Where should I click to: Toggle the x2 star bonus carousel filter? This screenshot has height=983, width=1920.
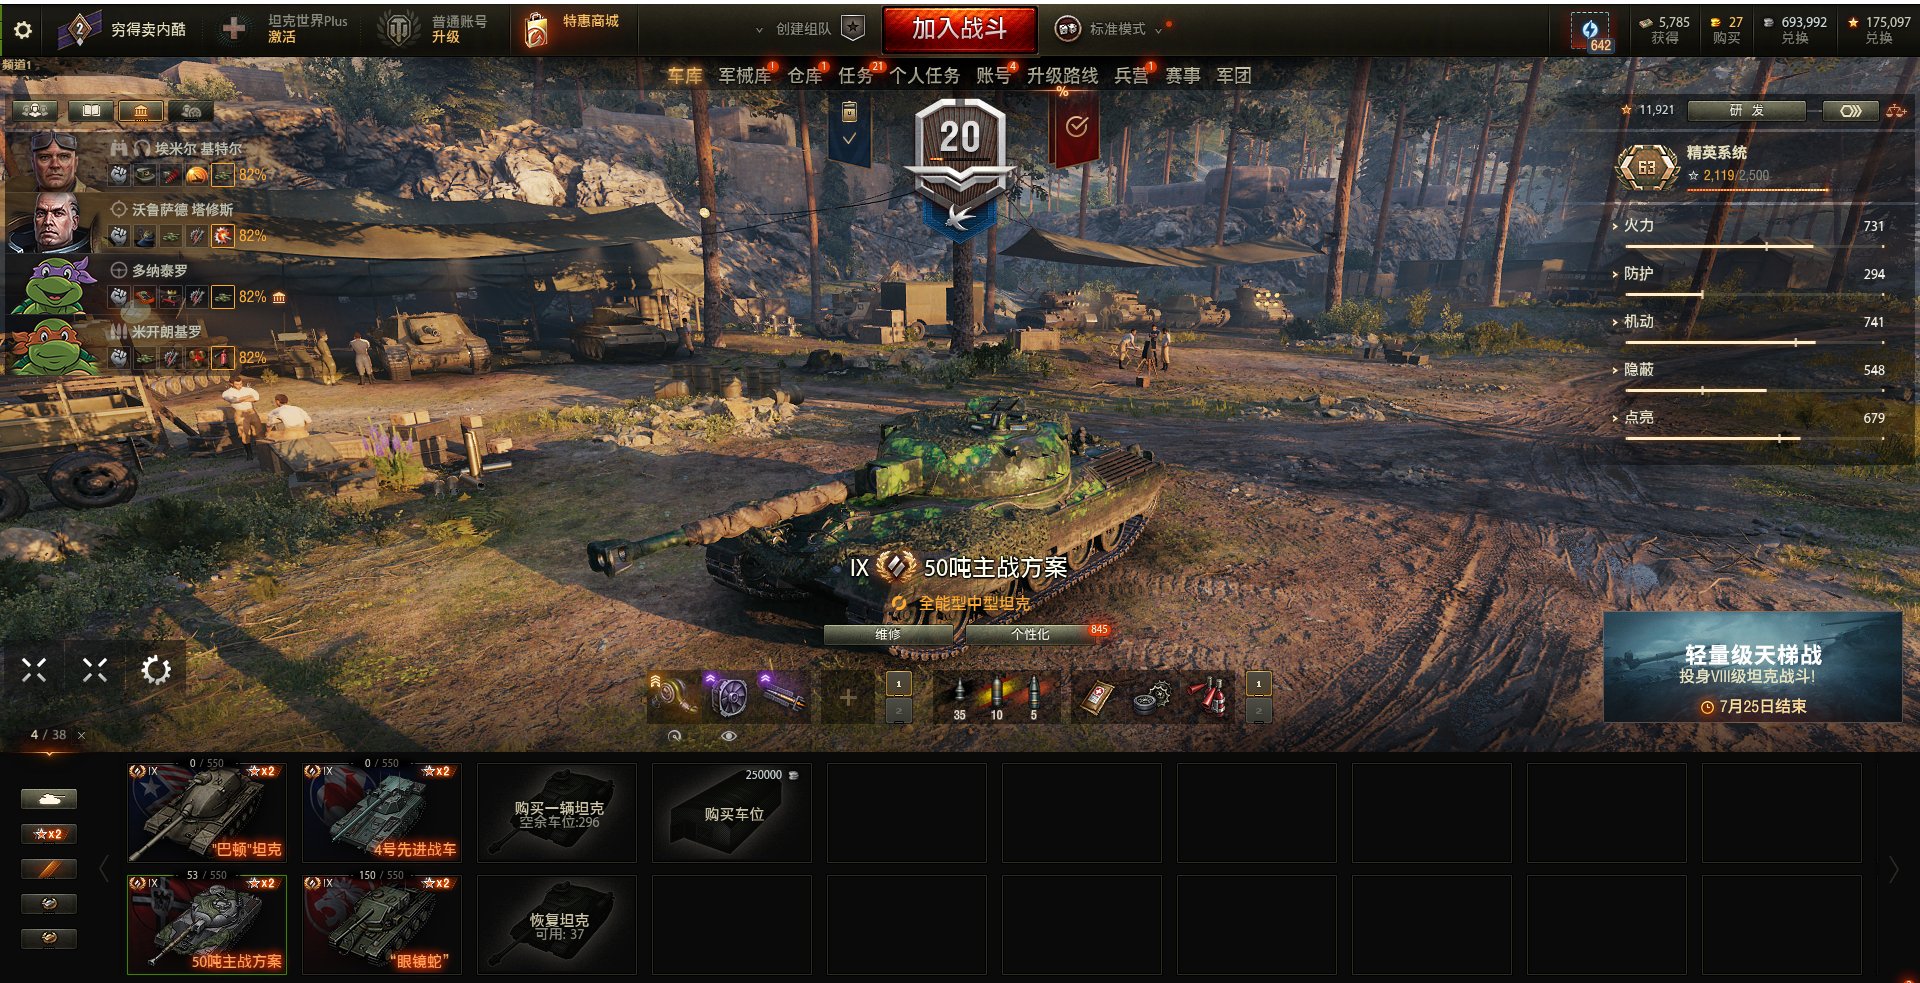point(49,833)
